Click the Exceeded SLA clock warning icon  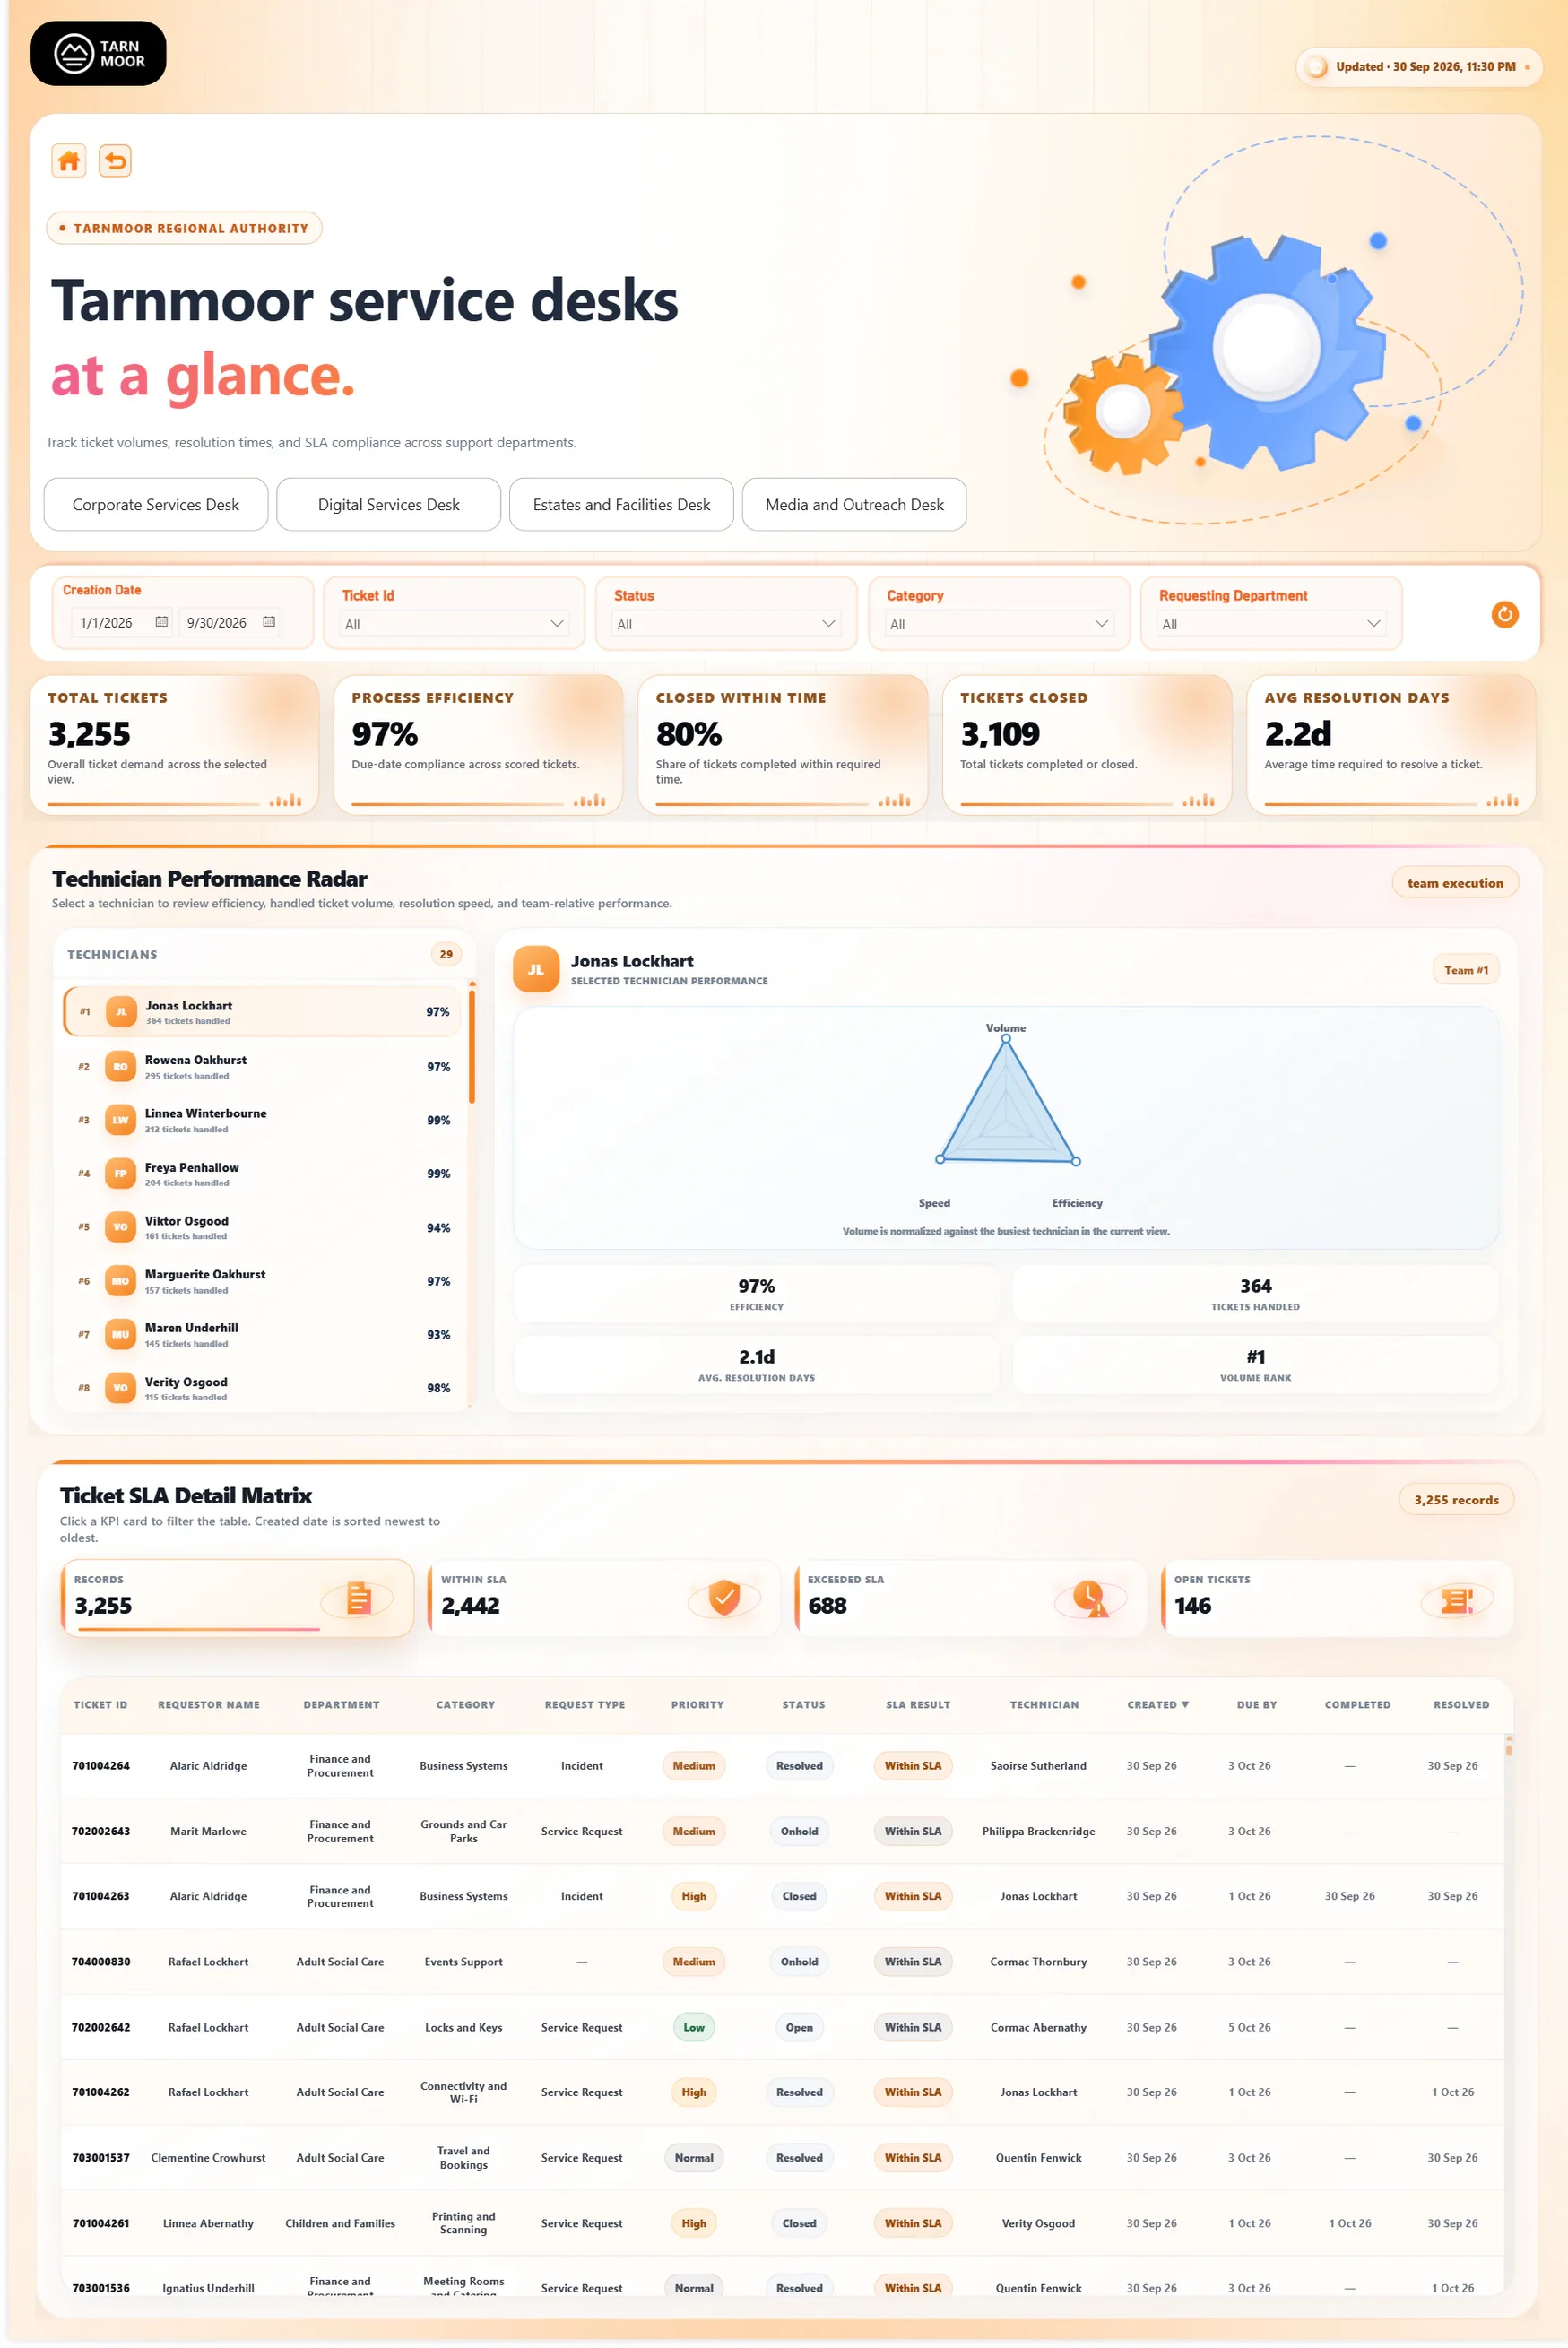pyautogui.click(x=1090, y=1598)
